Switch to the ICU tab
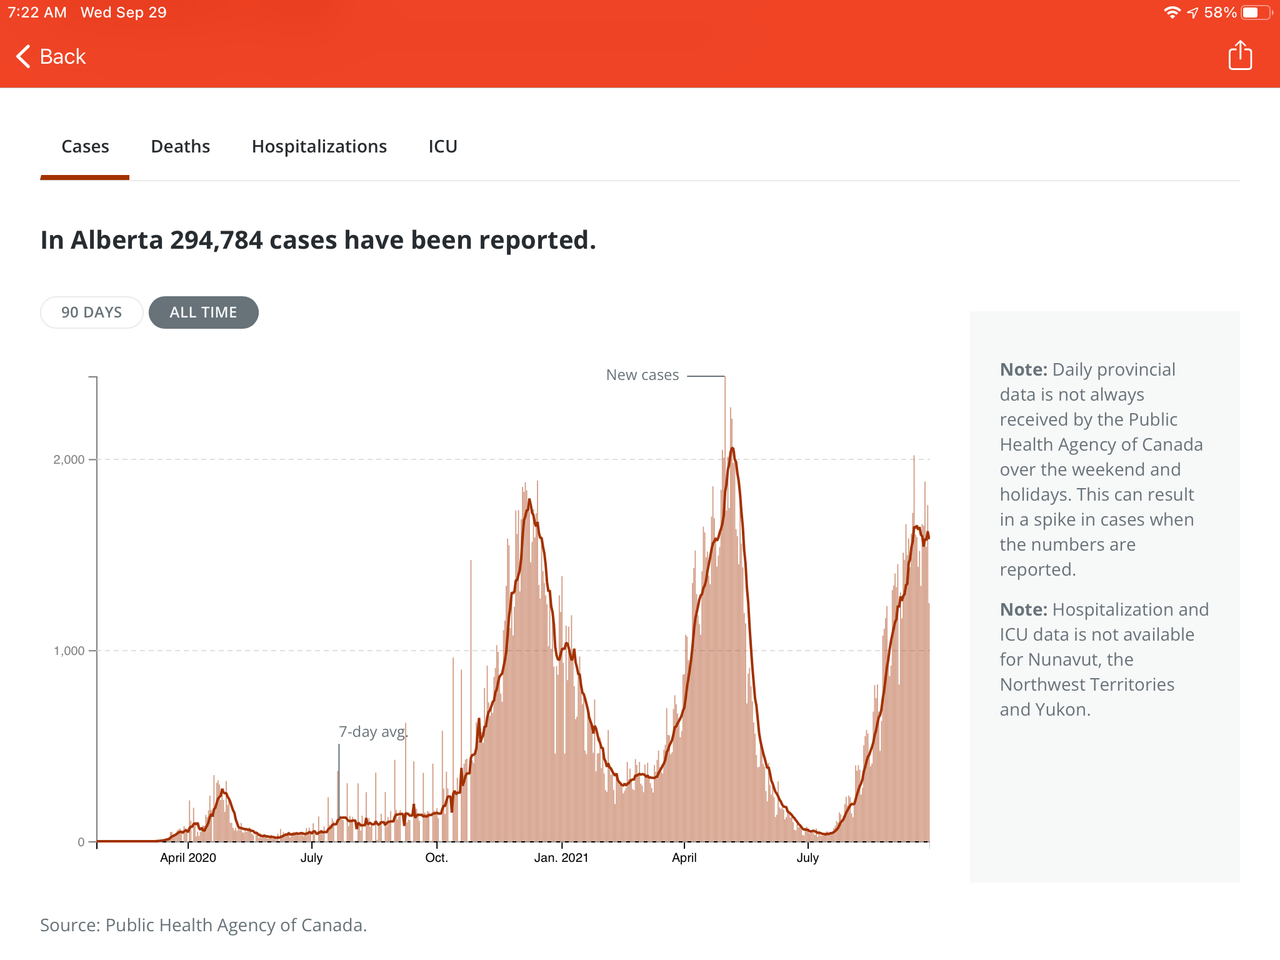The image size is (1280, 960). click(443, 147)
